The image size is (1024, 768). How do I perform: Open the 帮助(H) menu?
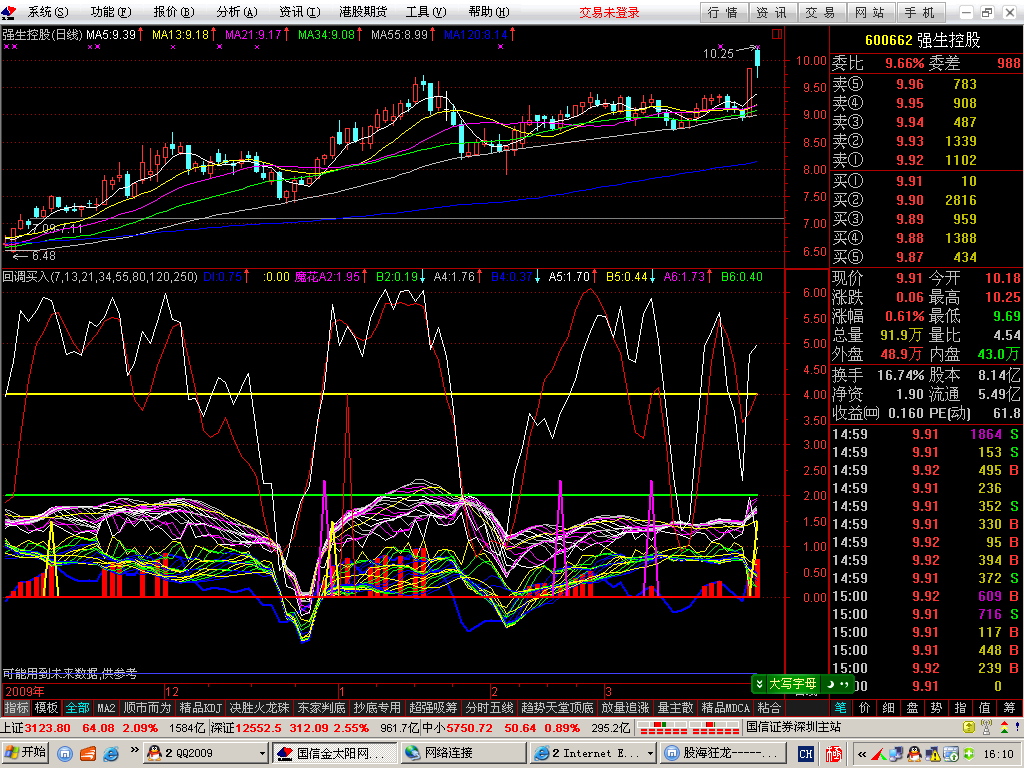488,12
